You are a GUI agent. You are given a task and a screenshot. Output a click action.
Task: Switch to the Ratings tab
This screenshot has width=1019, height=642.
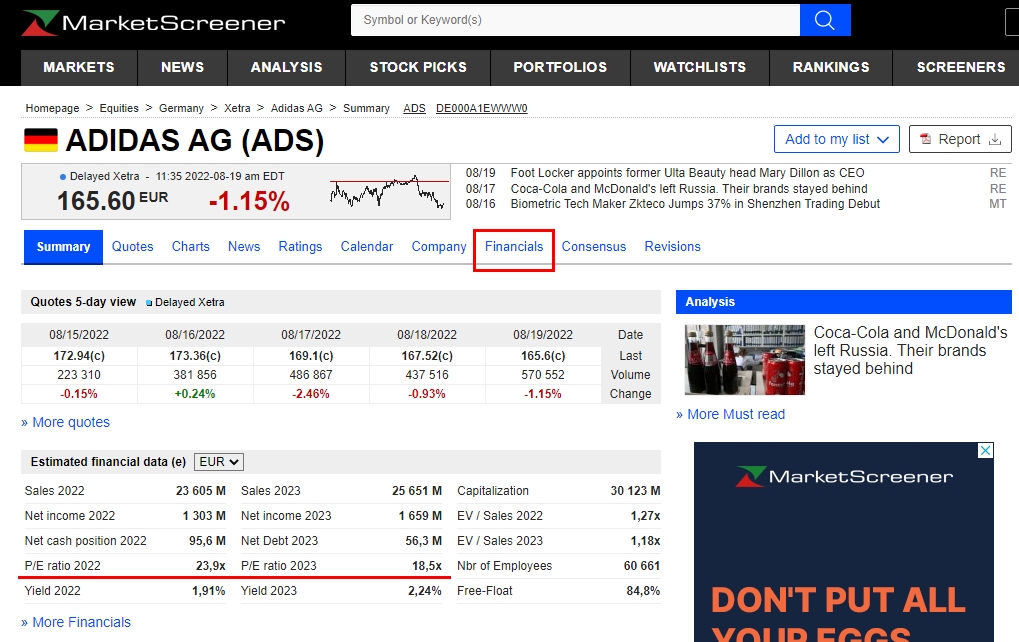[x=300, y=247]
